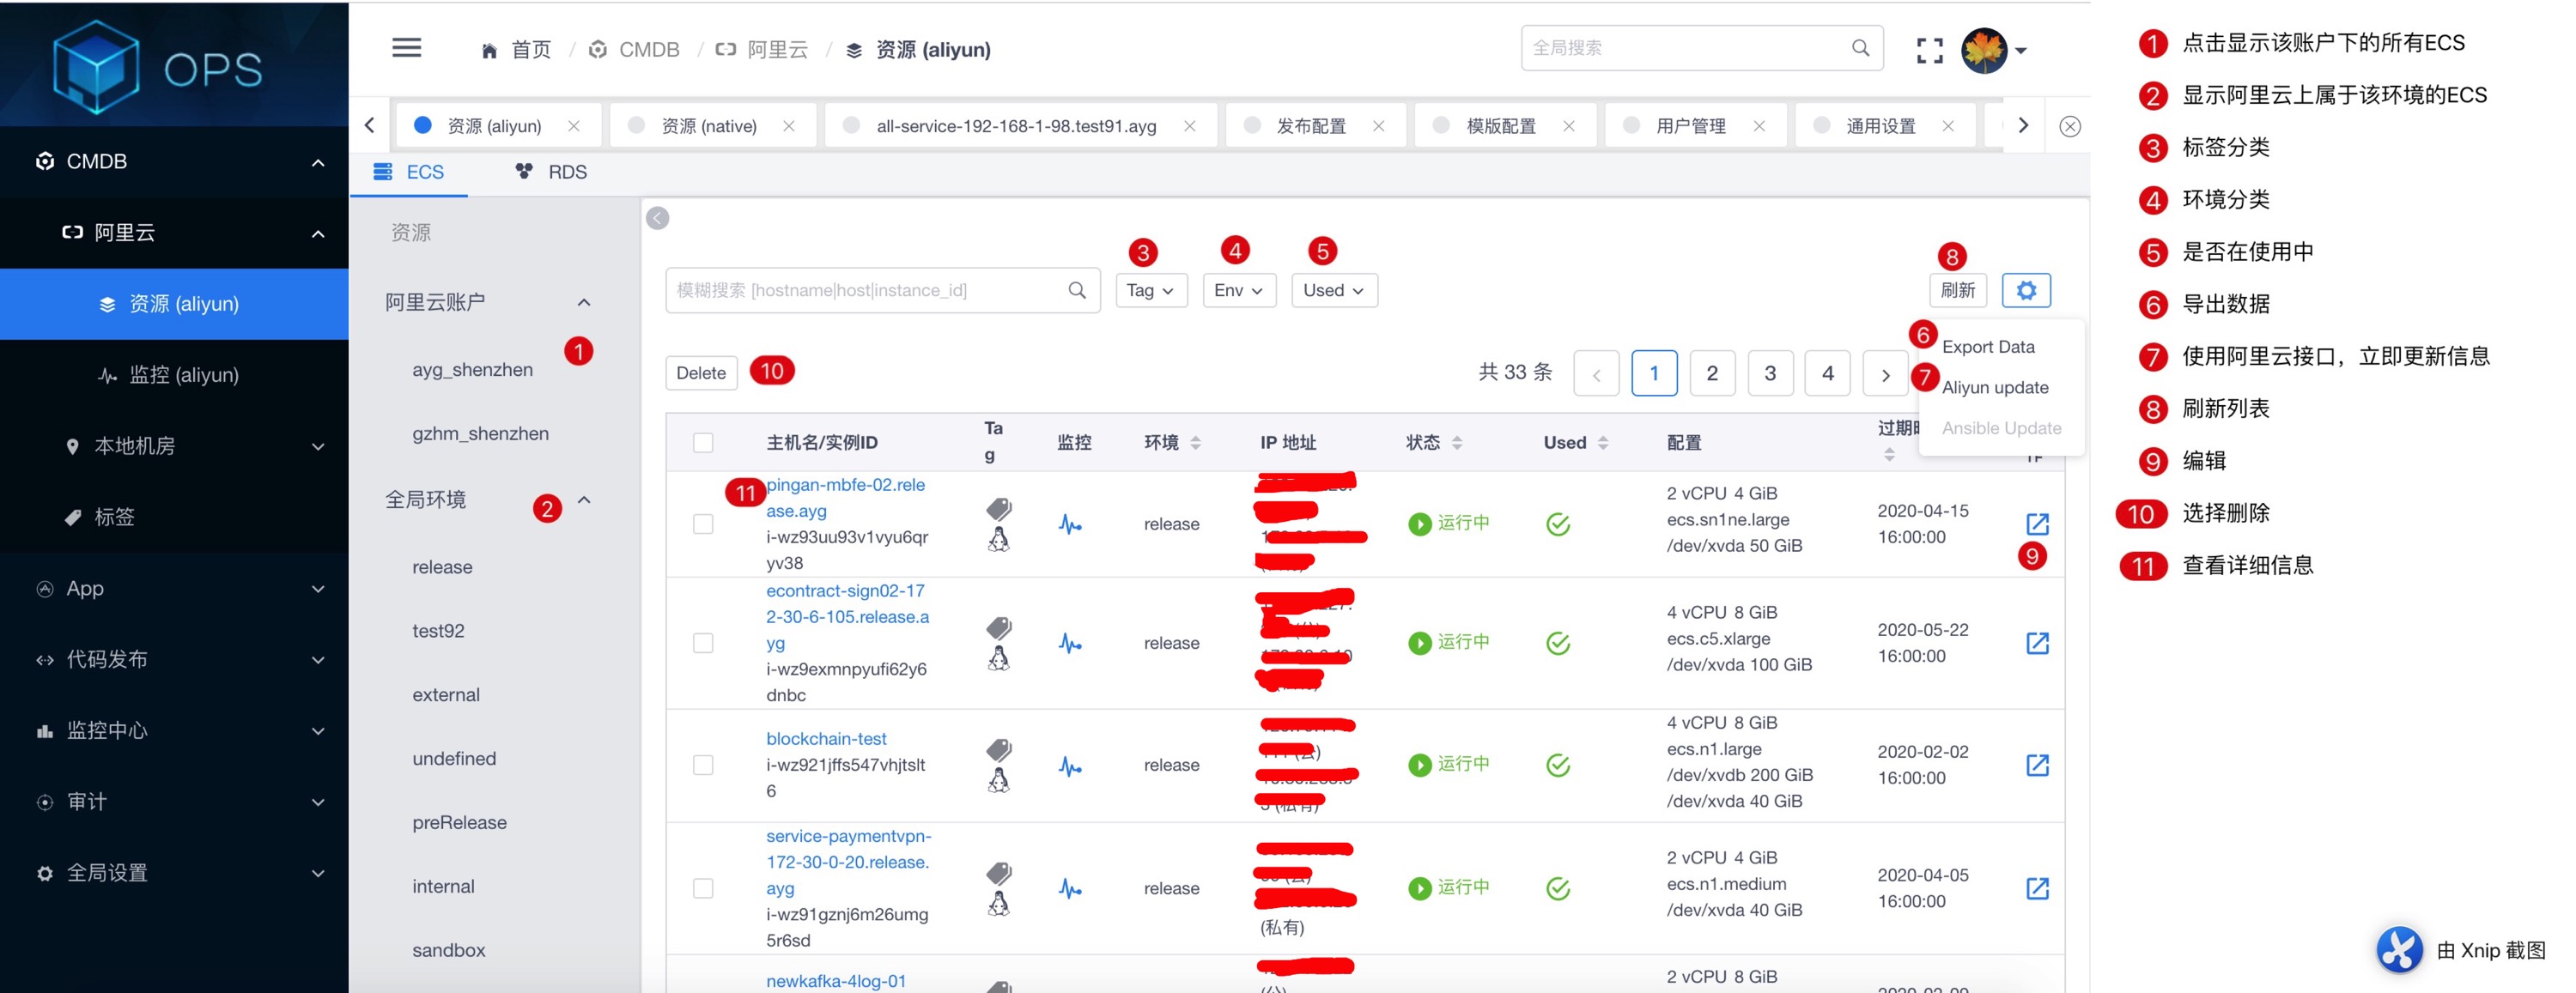
Task: Open the Tag filter dropdown
Action: (x=1150, y=290)
